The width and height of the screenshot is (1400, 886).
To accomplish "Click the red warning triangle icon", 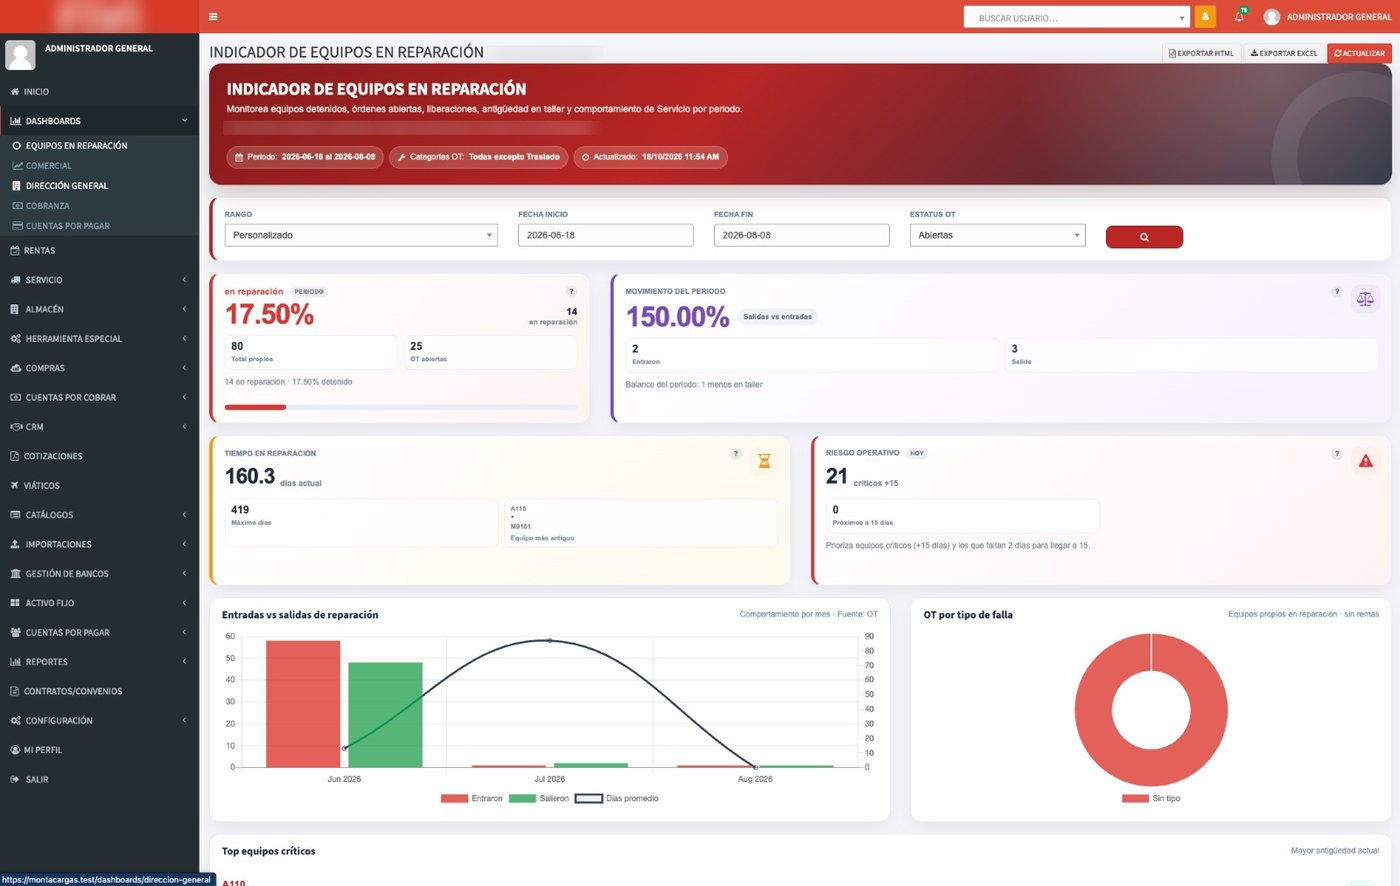I will click(1366, 461).
